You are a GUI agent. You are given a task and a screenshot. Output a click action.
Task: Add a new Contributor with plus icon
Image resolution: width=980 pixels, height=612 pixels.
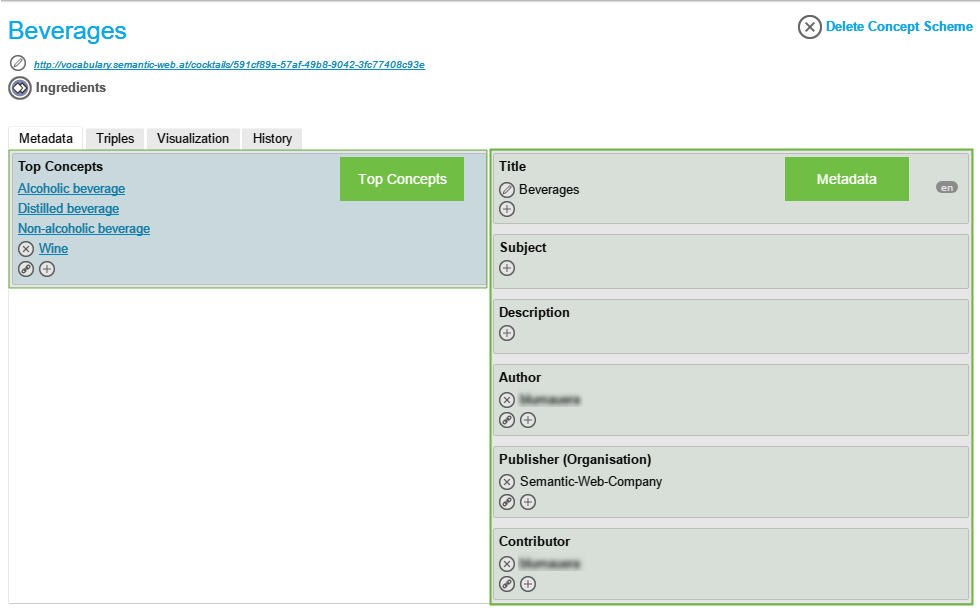point(528,584)
